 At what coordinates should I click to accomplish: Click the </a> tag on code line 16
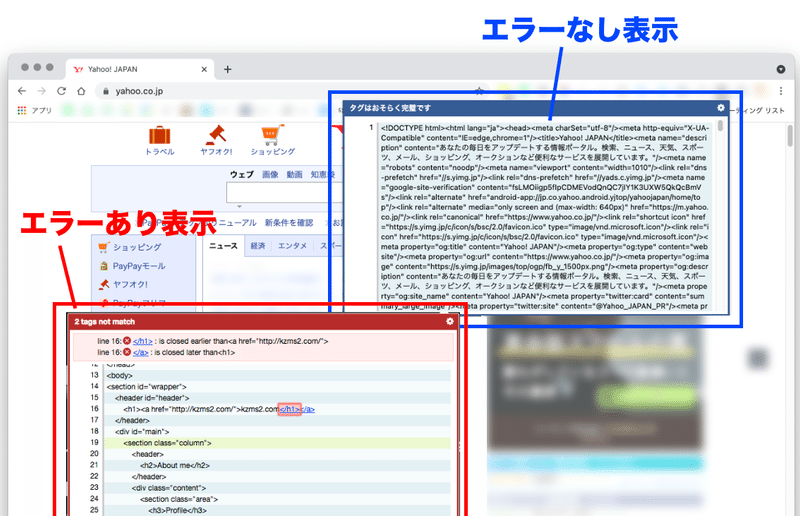[308, 409]
